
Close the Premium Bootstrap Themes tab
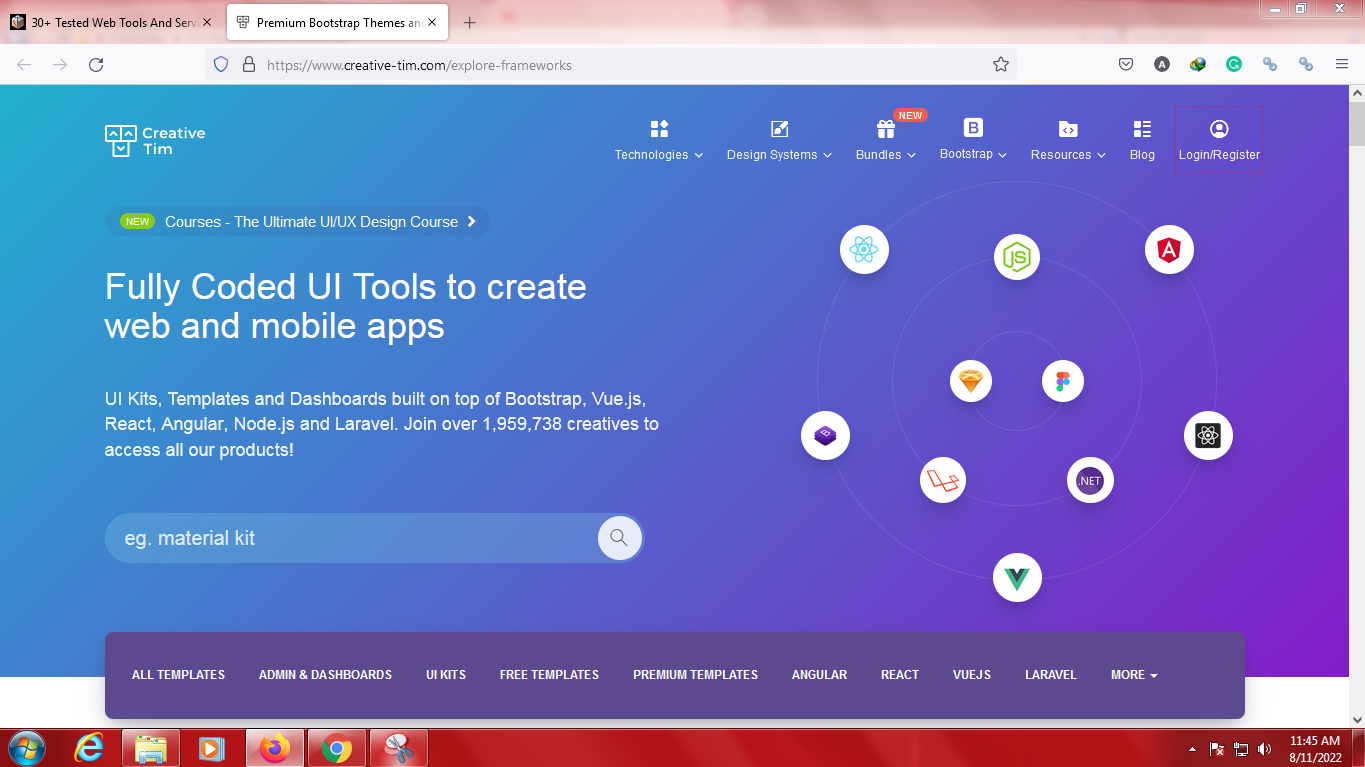pos(434,22)
